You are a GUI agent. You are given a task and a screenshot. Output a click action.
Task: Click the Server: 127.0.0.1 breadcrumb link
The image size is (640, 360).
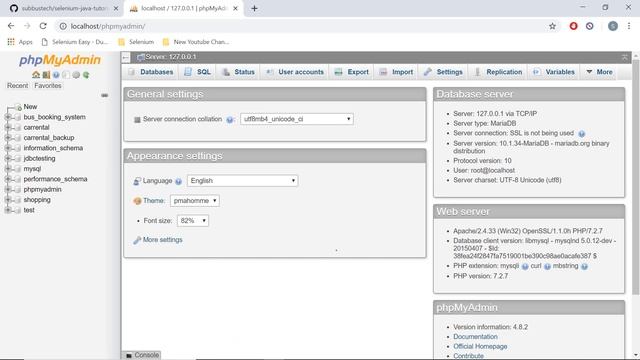click(170, 57)
